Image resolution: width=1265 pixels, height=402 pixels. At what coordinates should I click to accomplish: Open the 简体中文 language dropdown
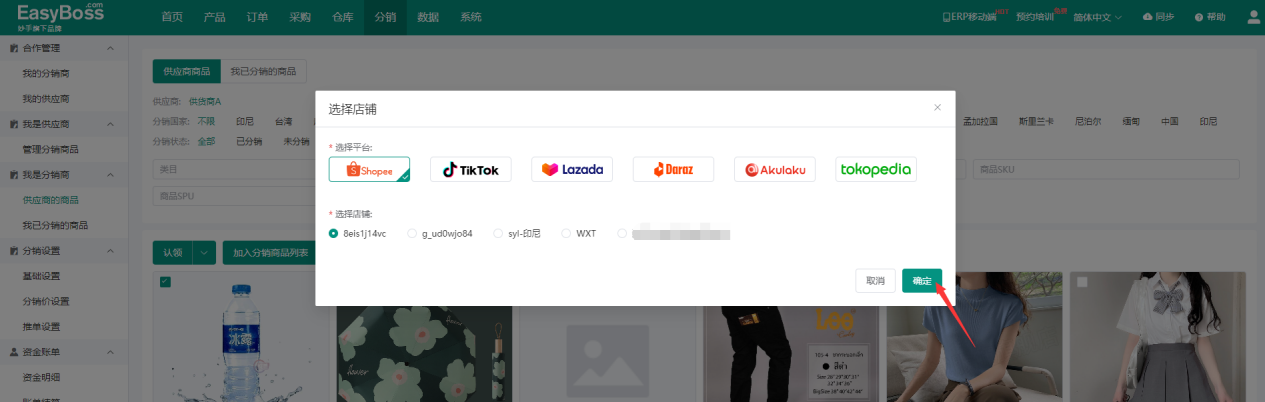pos(1097,17)
